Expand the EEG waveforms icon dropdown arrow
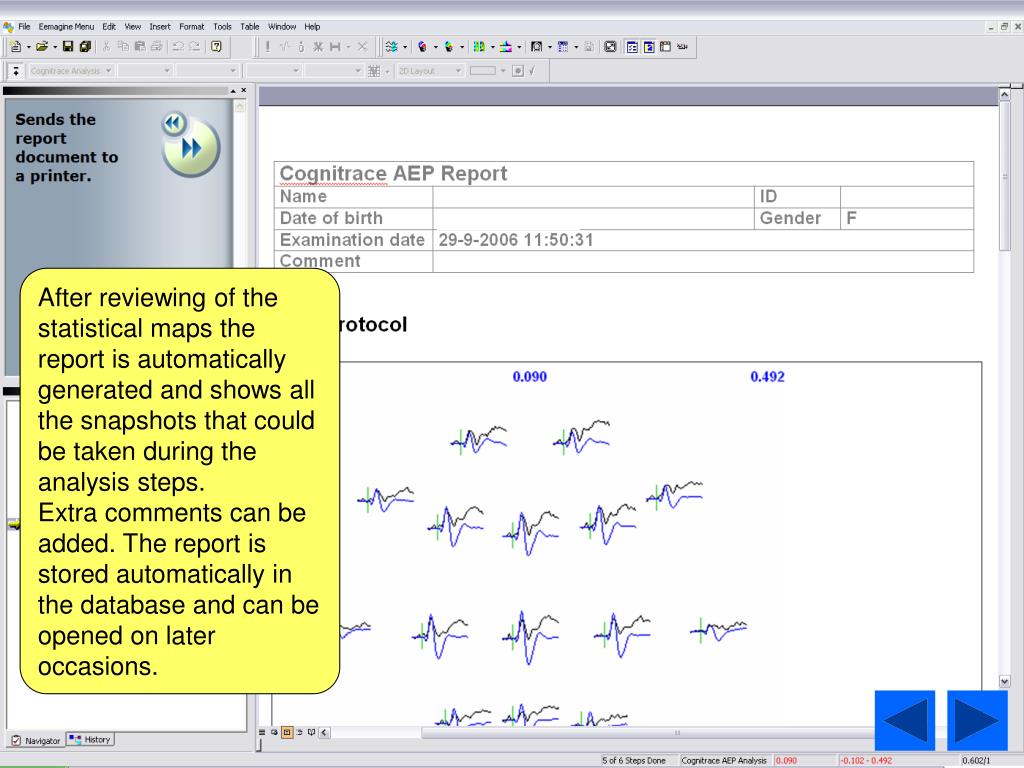The height and width of the screenshot is (768, 1024). click(x=405, y=47)
